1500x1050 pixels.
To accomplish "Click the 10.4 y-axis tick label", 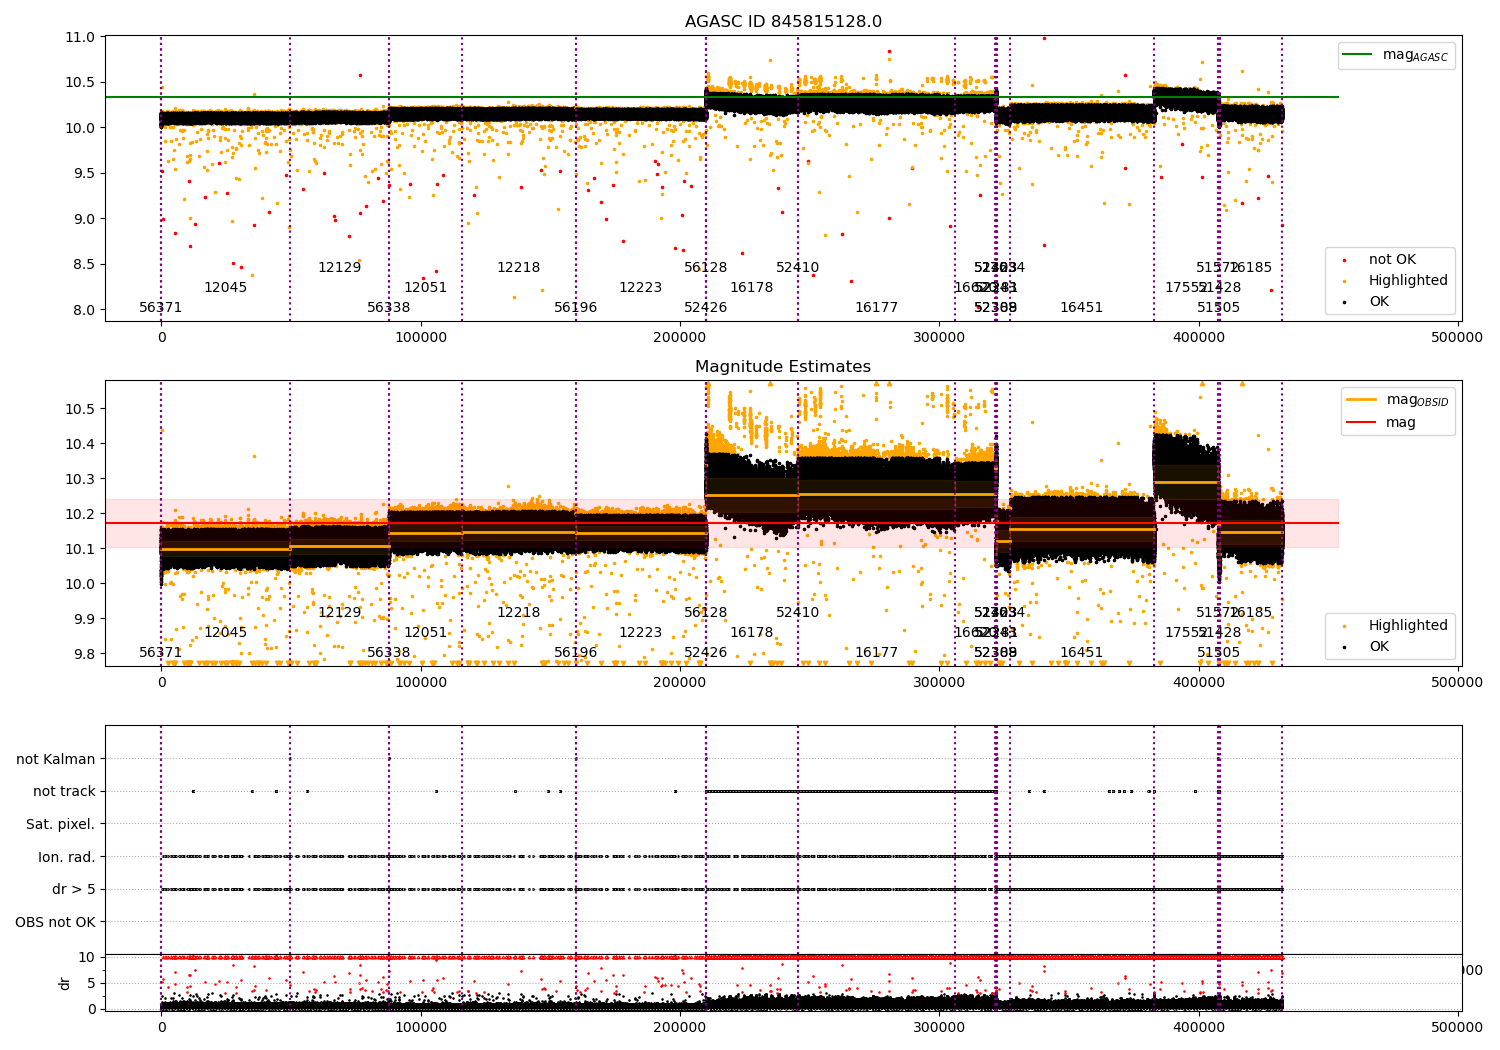I will 81,445.
